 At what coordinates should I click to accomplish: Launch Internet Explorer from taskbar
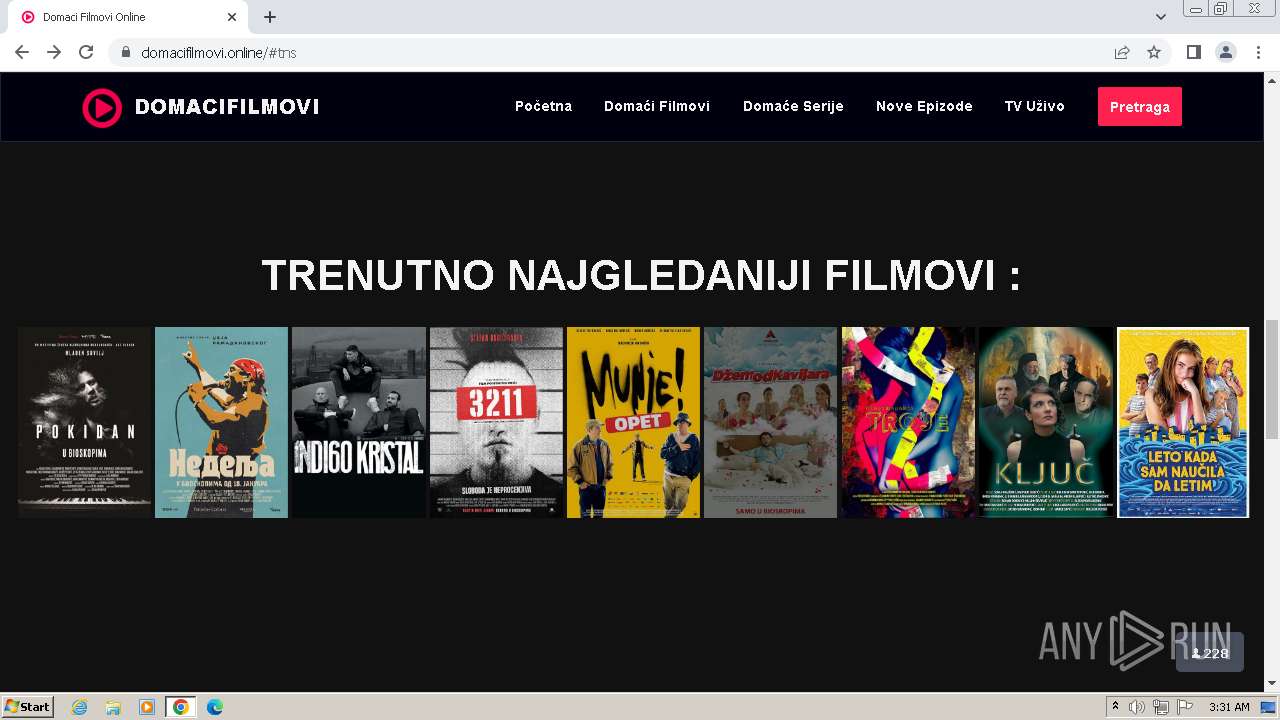(79, 707)
